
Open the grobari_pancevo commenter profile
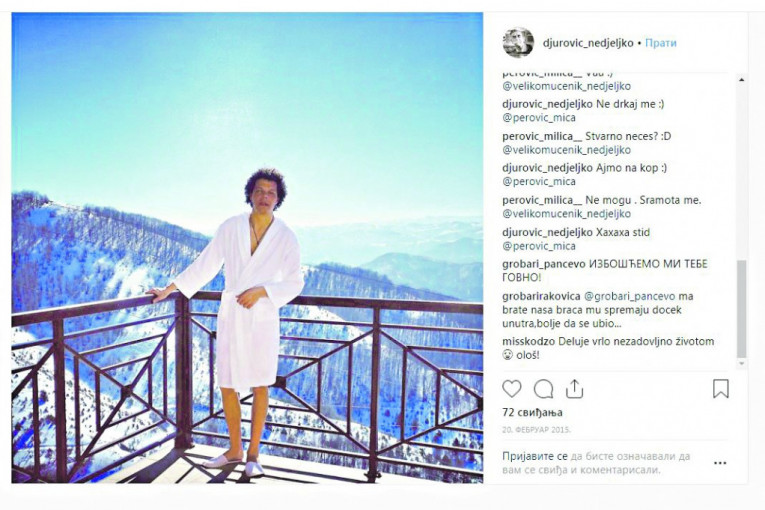coord(544,264)
